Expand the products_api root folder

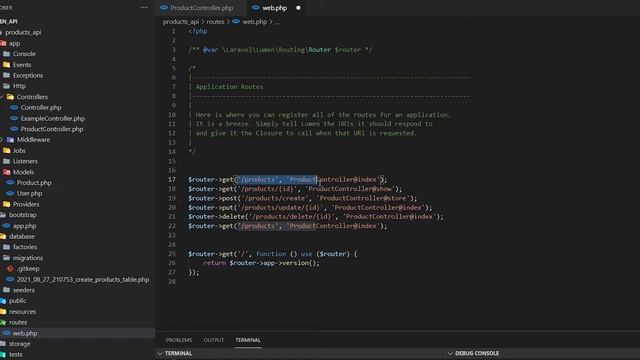coord(23,32)
